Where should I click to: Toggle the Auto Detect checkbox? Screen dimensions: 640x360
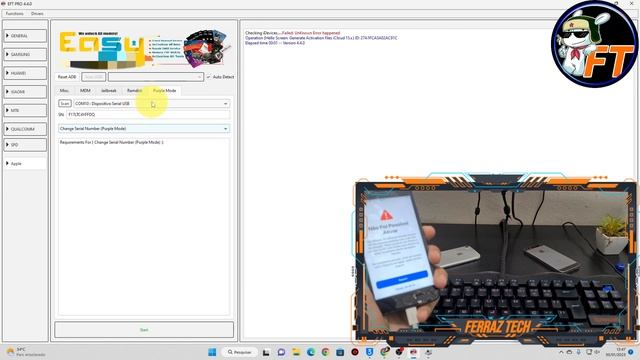220,77
